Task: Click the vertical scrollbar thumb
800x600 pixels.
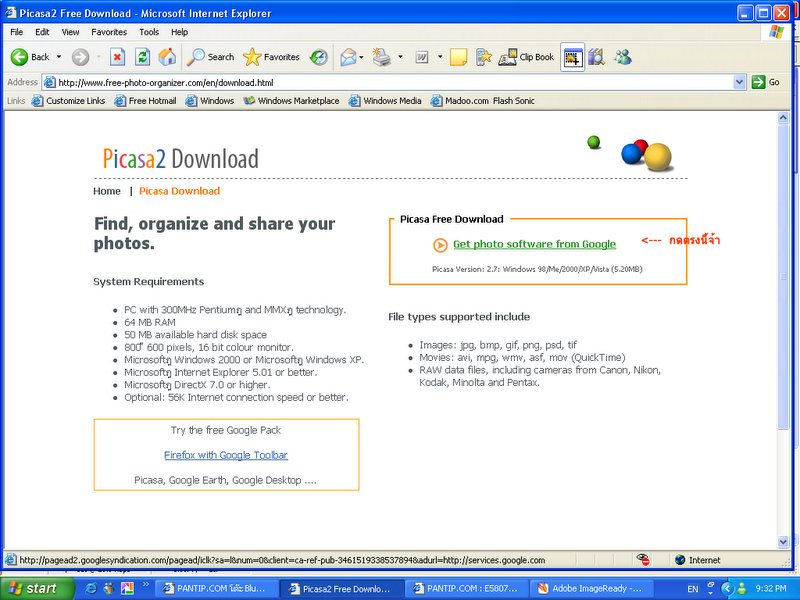Action: point(783,276)
